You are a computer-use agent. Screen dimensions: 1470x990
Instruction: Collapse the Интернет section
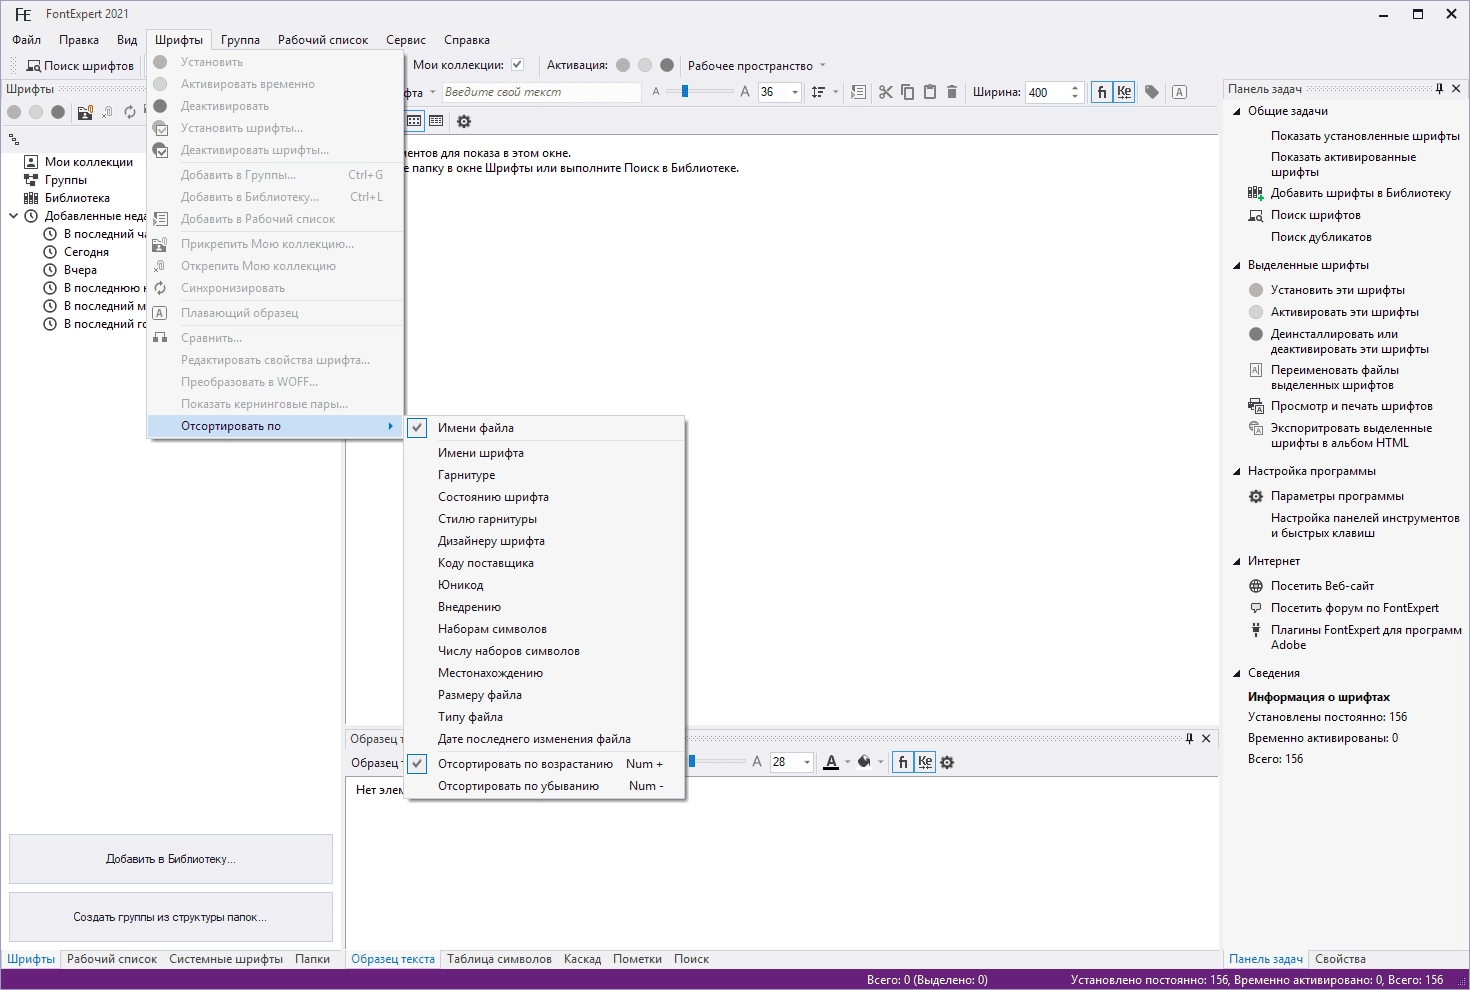(x=1237, y=561)
